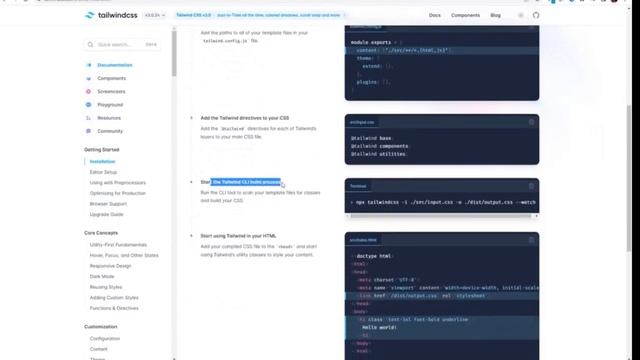
Task: Click the Terminal code horizontal scrollbar
Action: coord(440,216)
